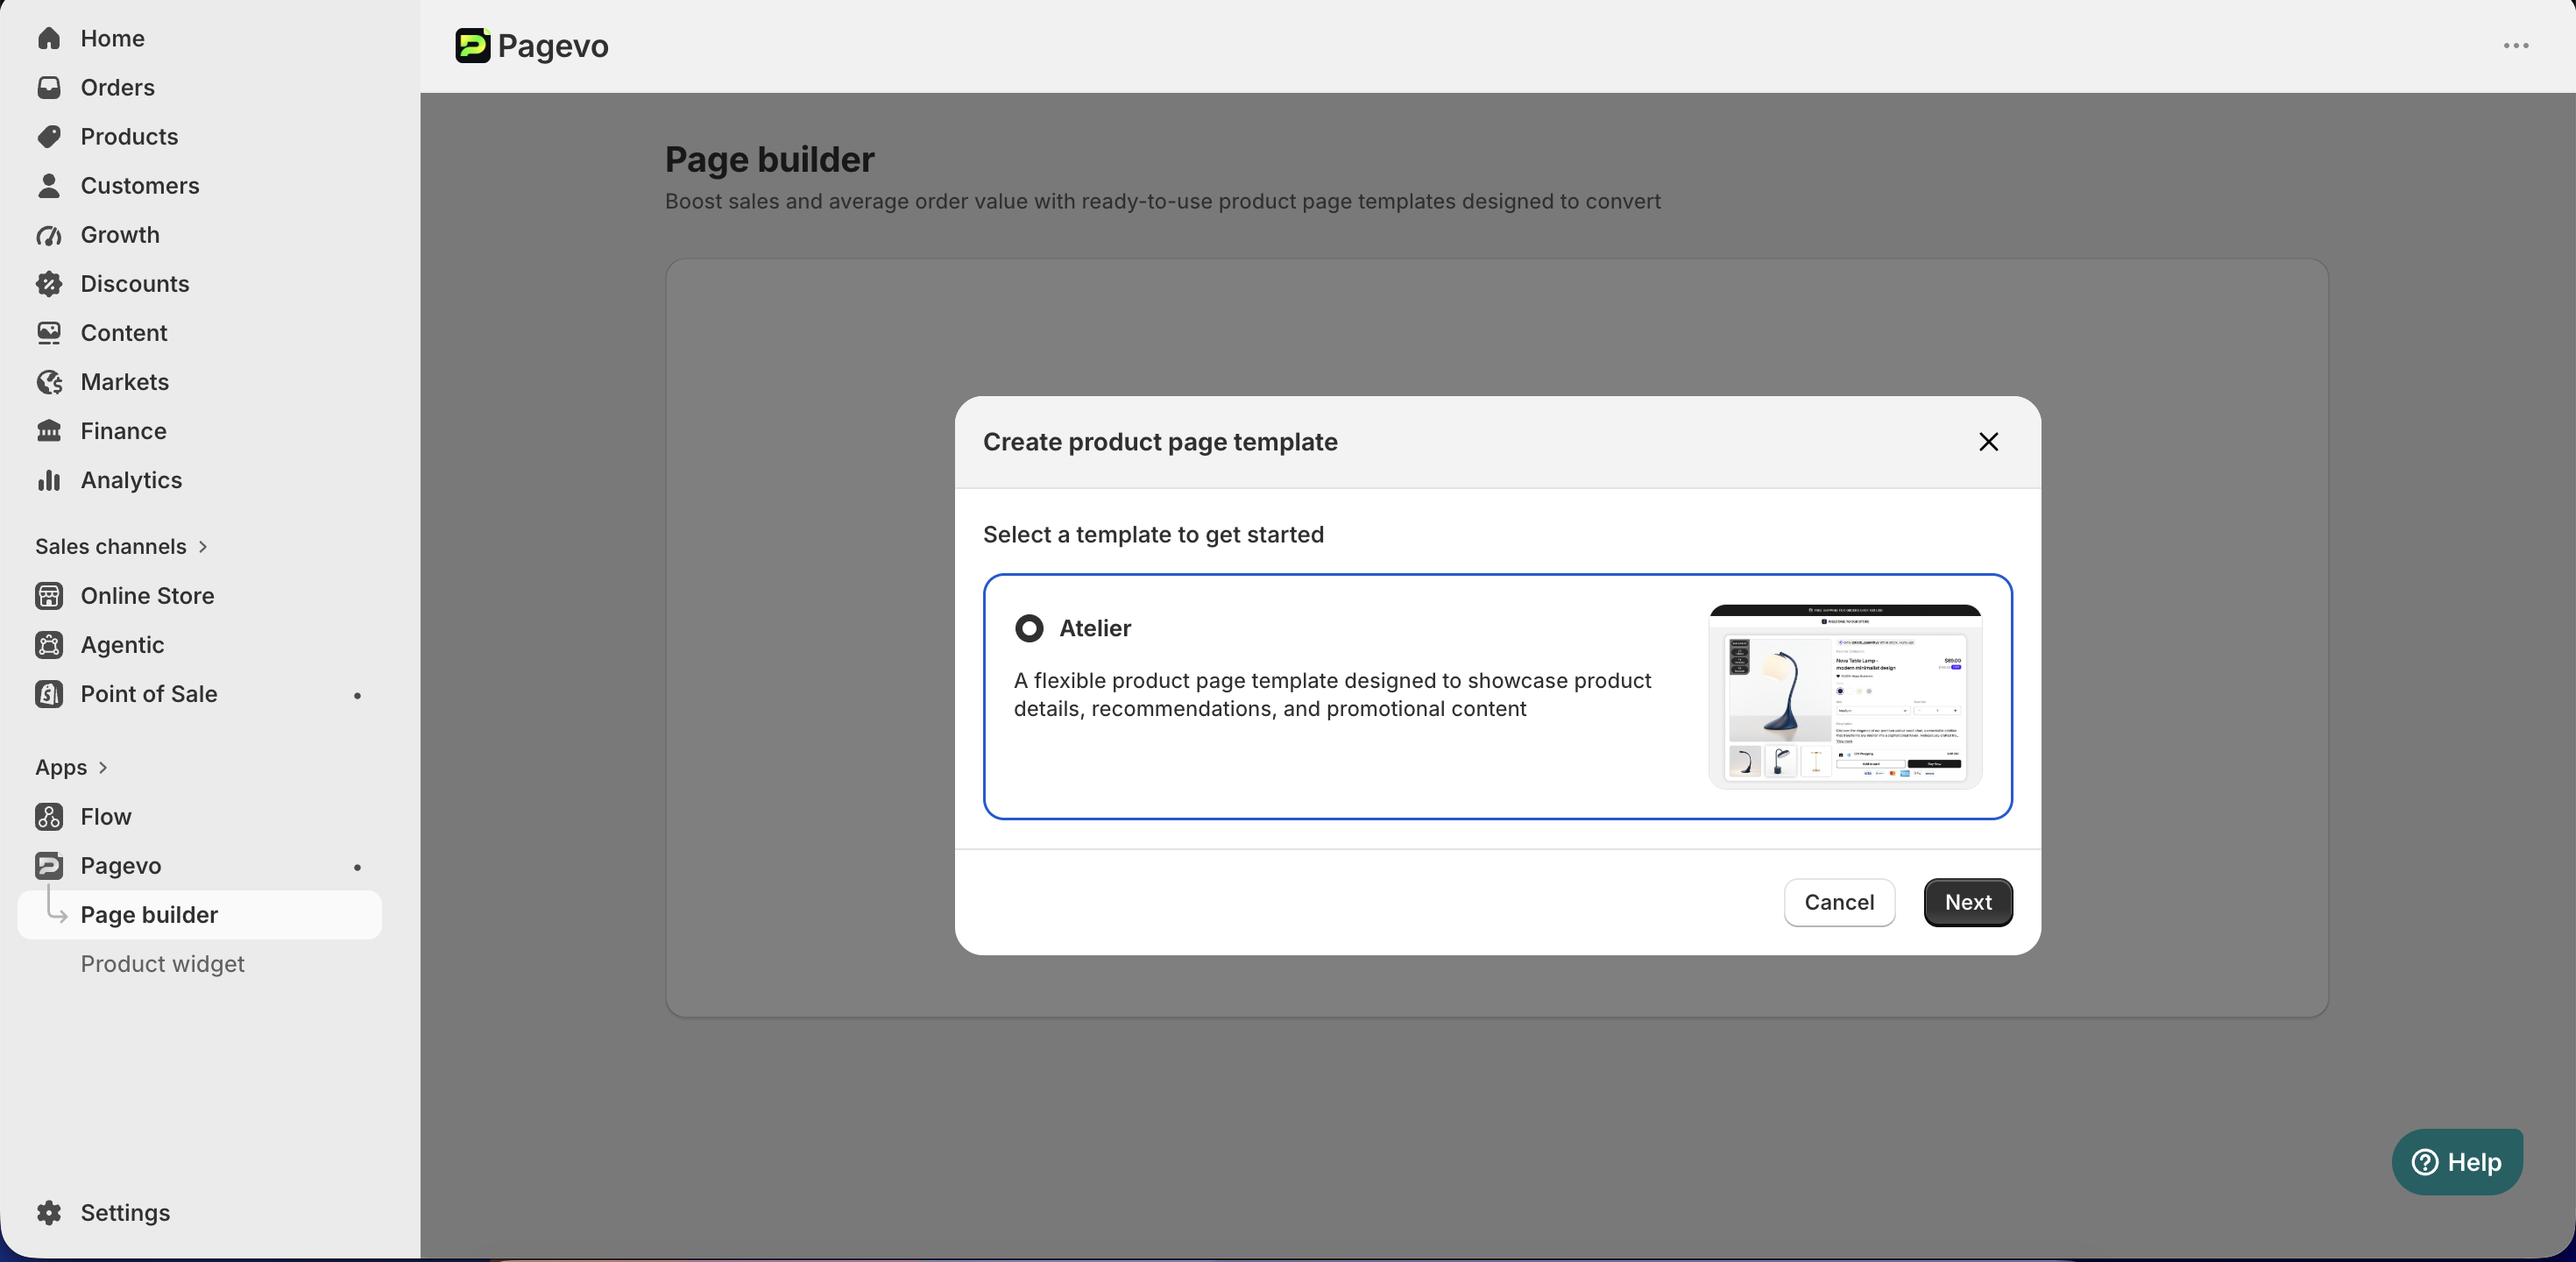Open the Help button
Screen dimensions: 2576x1262
click(2457, 1161)
